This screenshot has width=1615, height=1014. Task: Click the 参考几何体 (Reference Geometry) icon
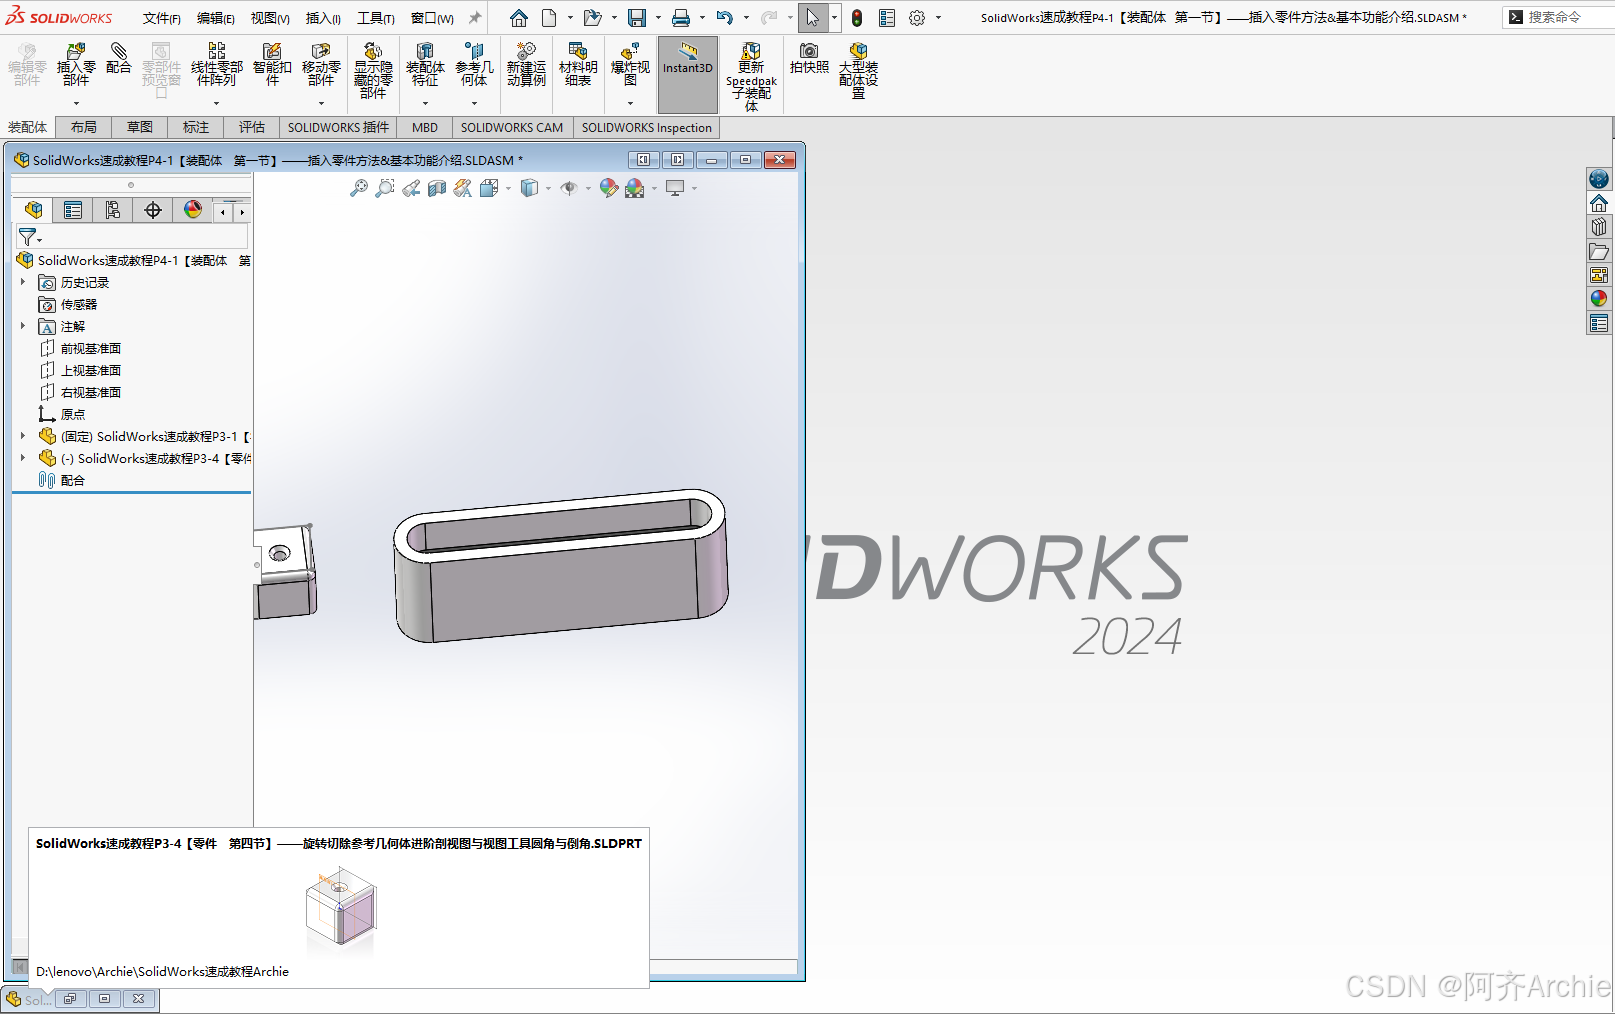(x=474, y=64)
